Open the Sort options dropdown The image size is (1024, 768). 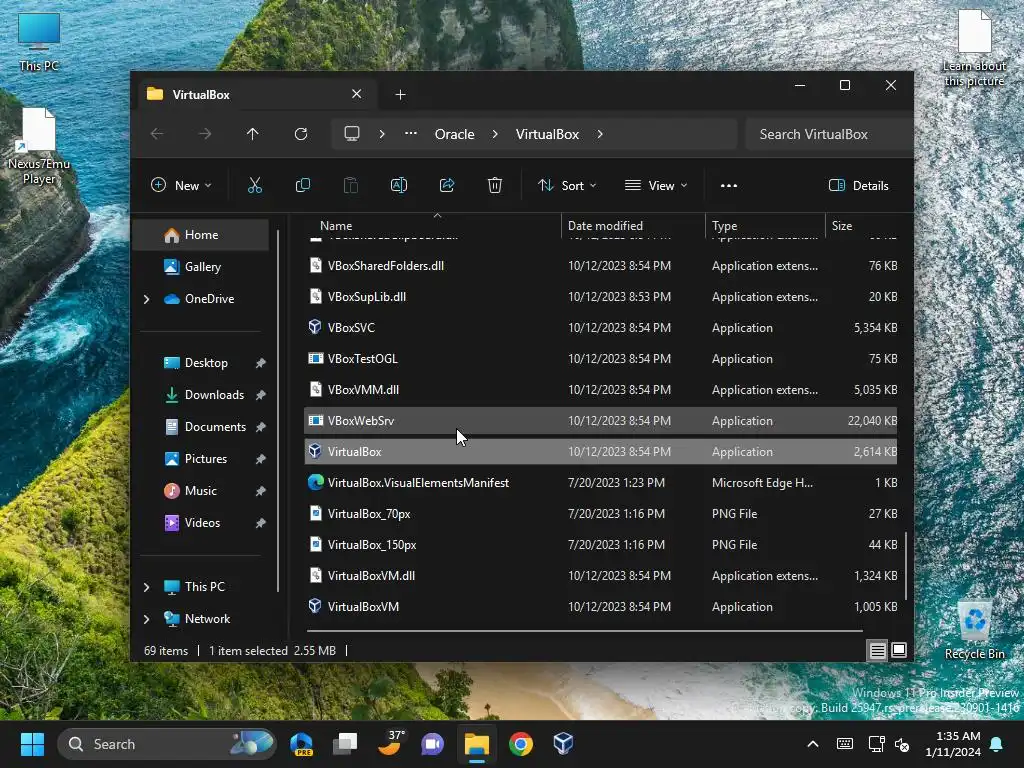[x=567, y=185]
